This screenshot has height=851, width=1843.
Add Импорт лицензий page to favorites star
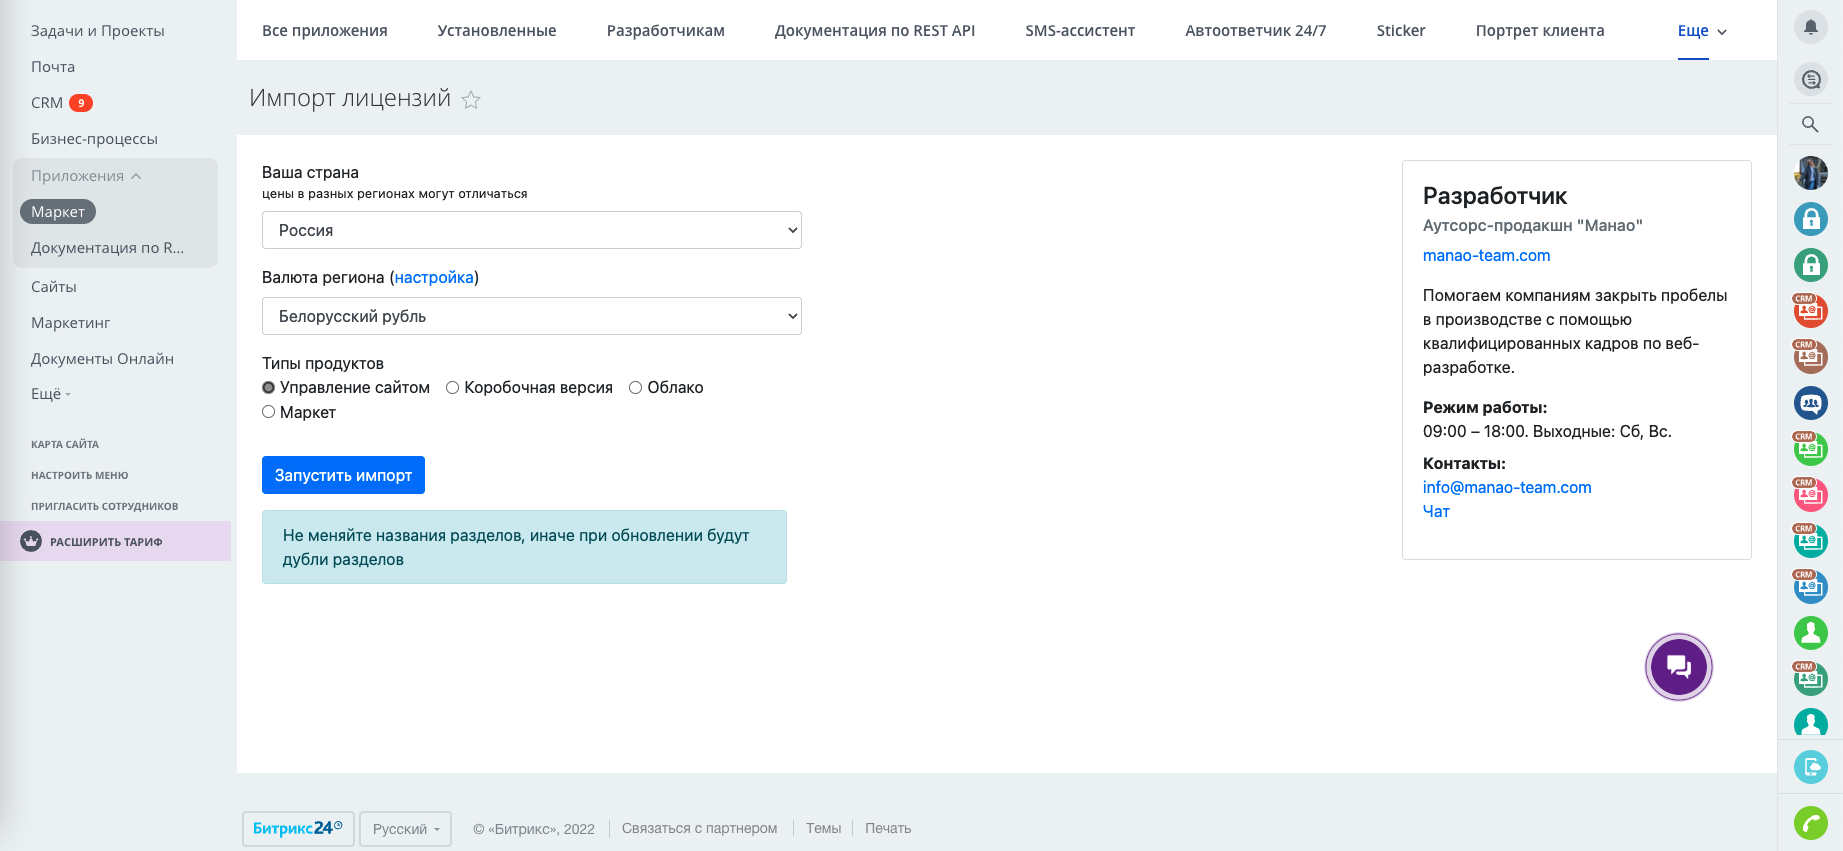pyautogui.click(x=471, y=100)
